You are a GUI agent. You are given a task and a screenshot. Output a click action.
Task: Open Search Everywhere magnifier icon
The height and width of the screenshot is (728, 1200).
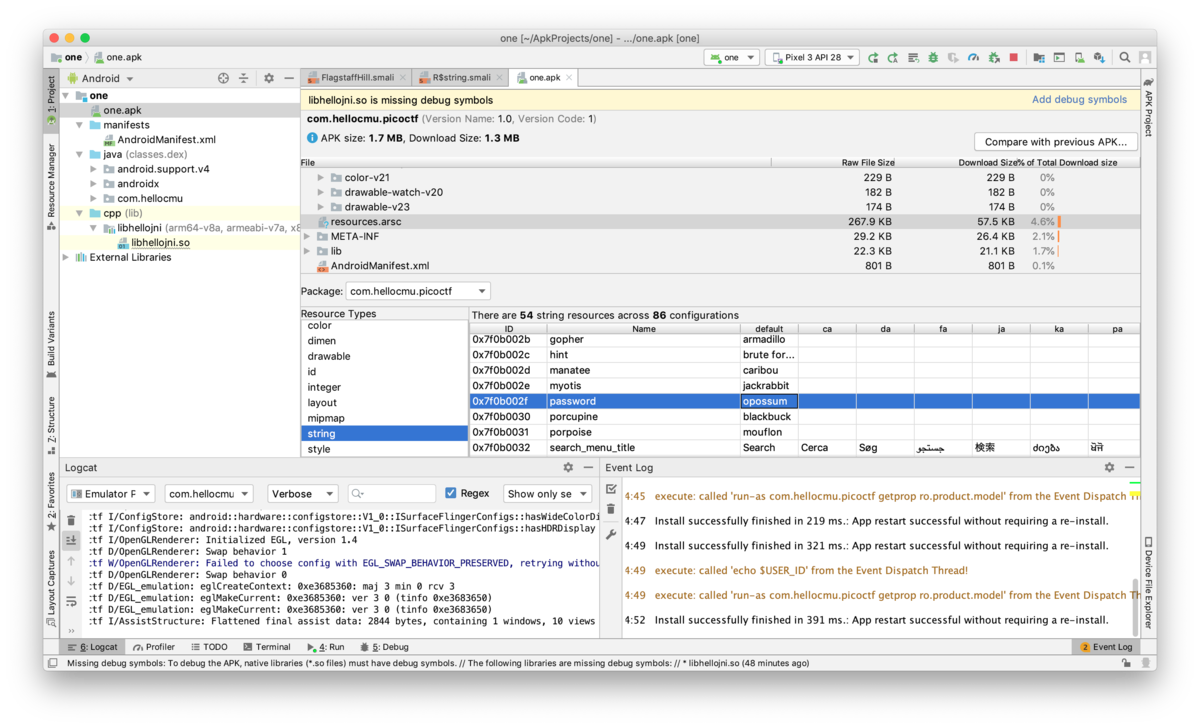click(1125, 58)
